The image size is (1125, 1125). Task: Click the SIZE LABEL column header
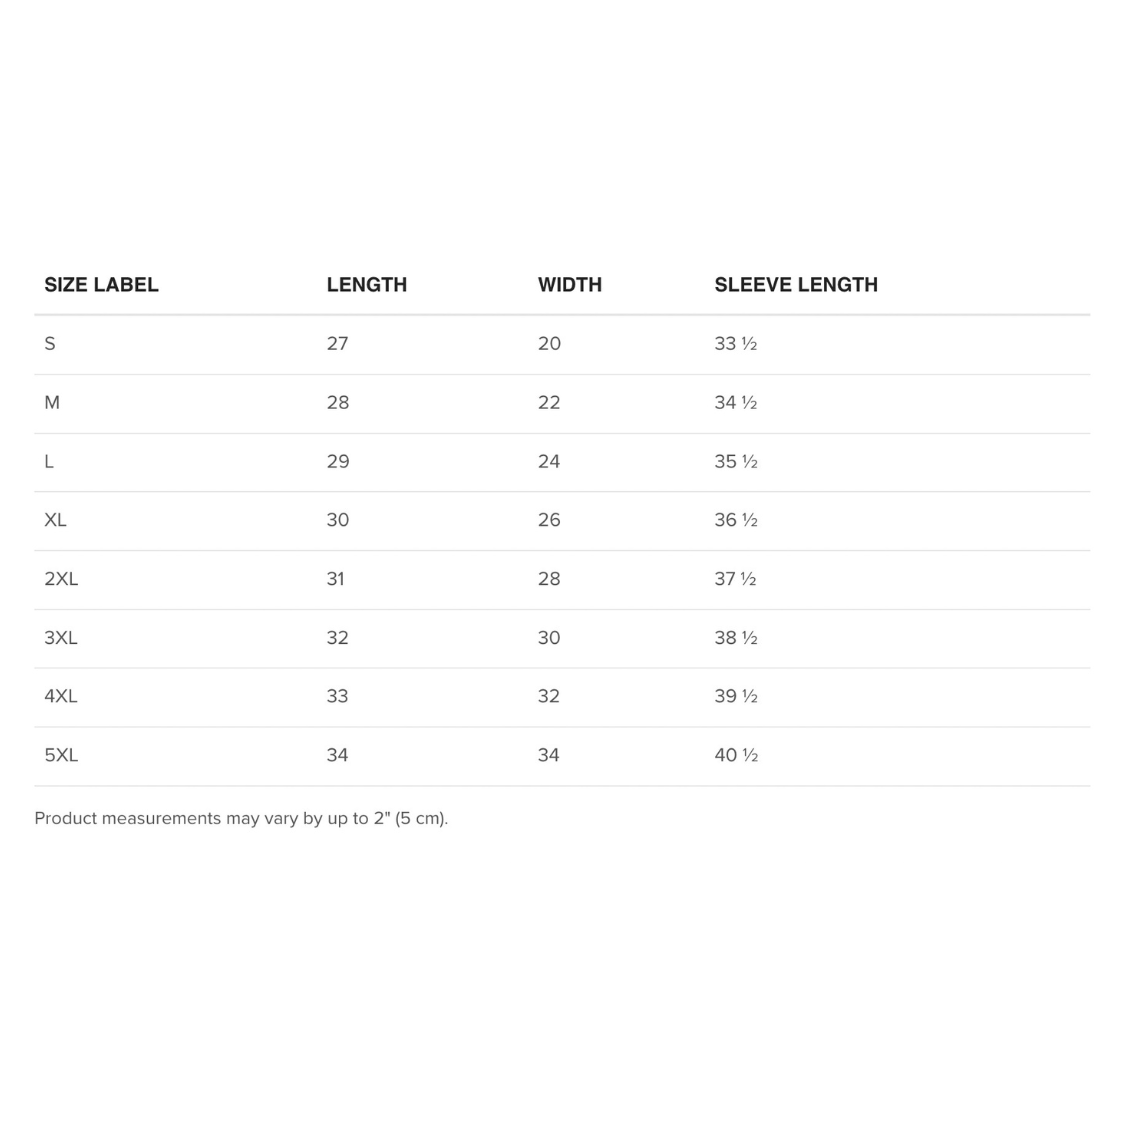tap(101, 285)
